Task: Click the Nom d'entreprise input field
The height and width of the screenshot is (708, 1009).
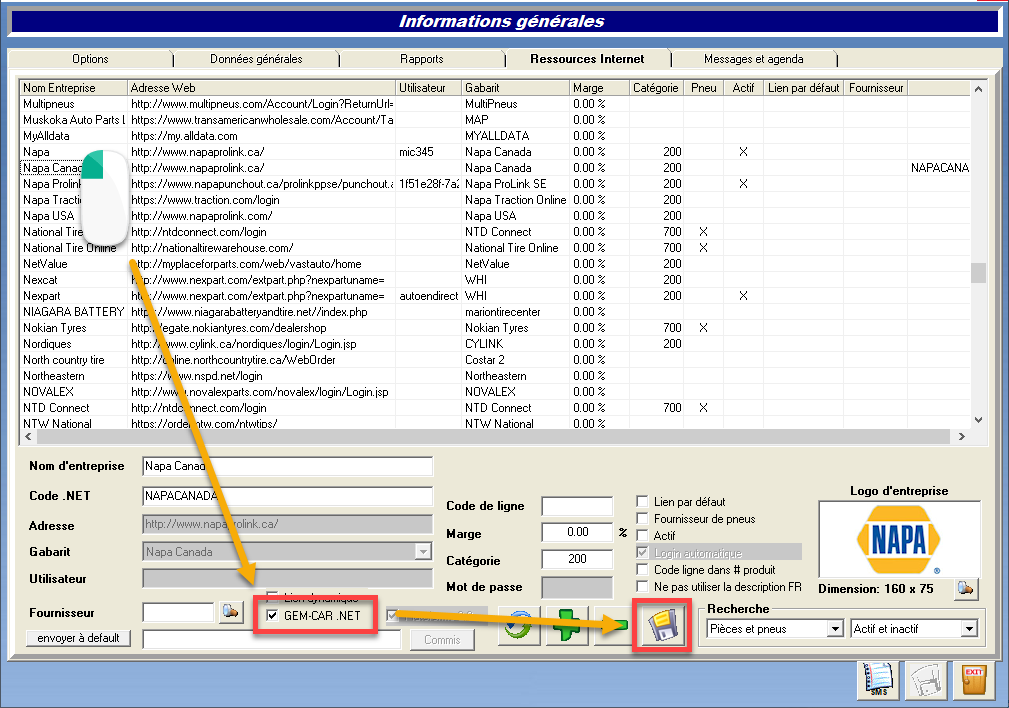Action: 288,466
